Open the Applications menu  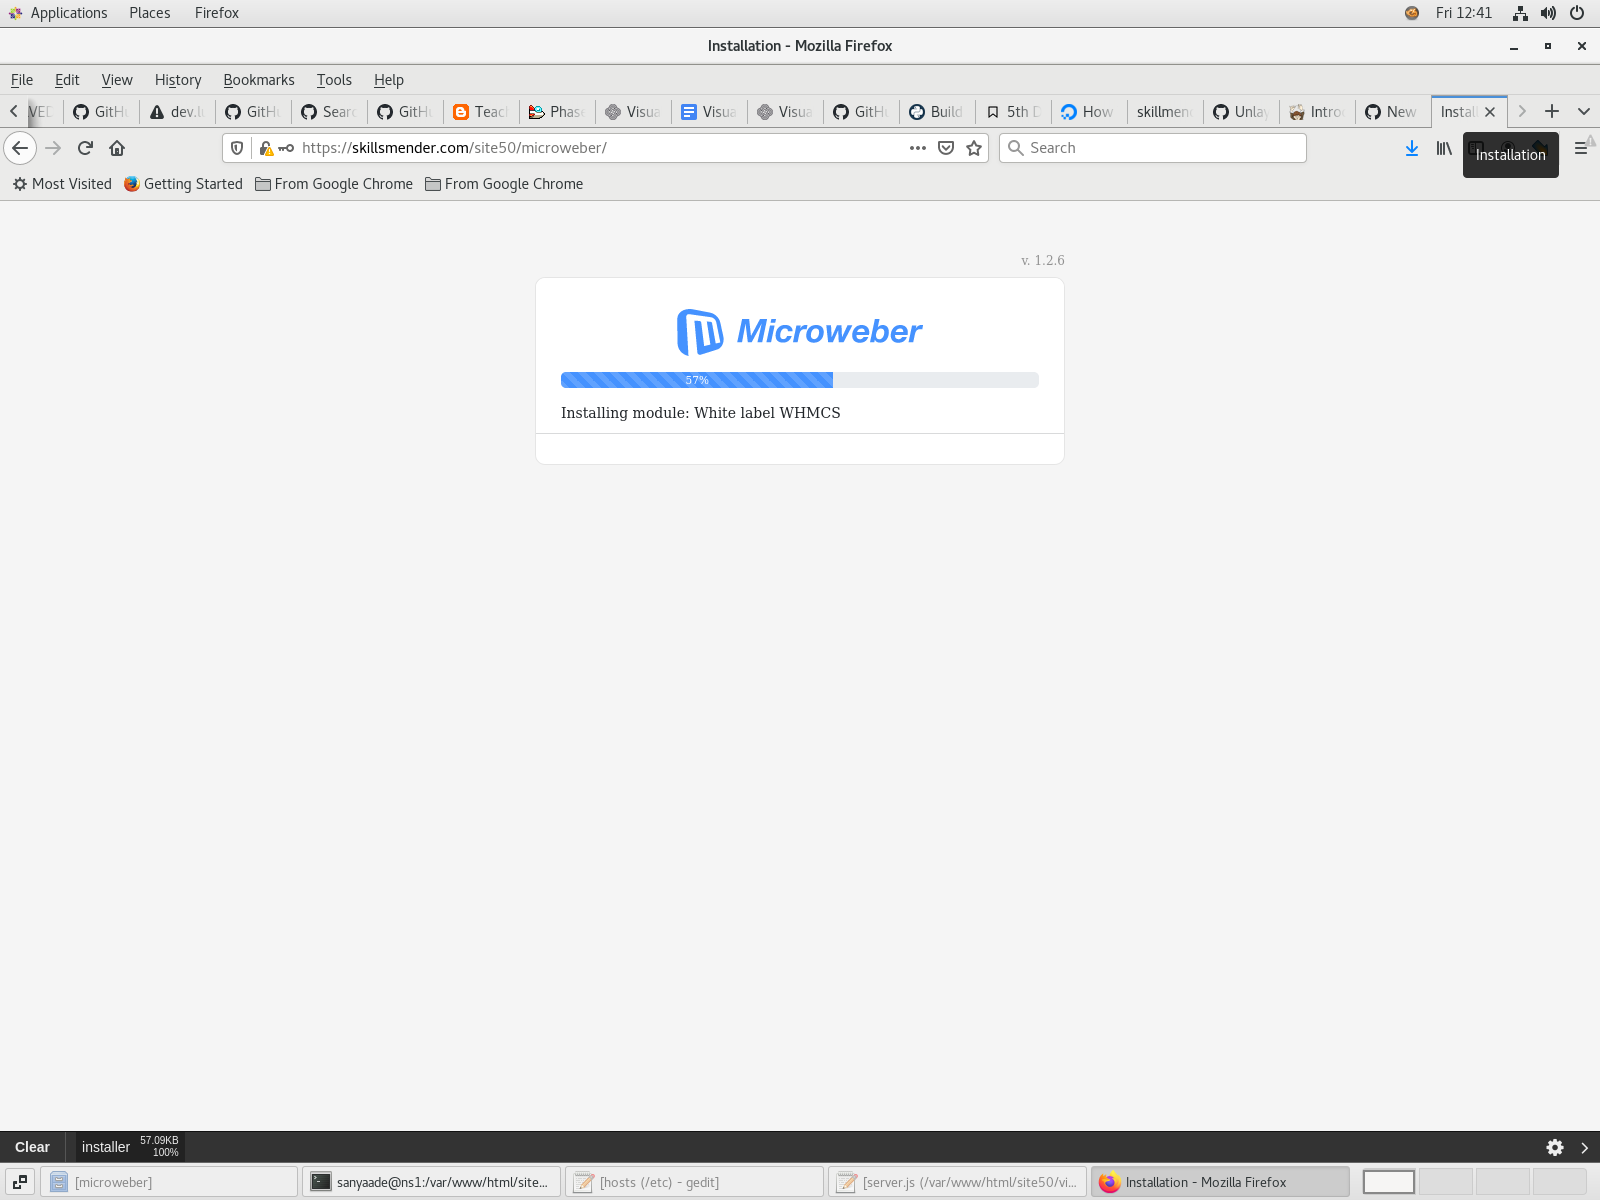(68, 12)
